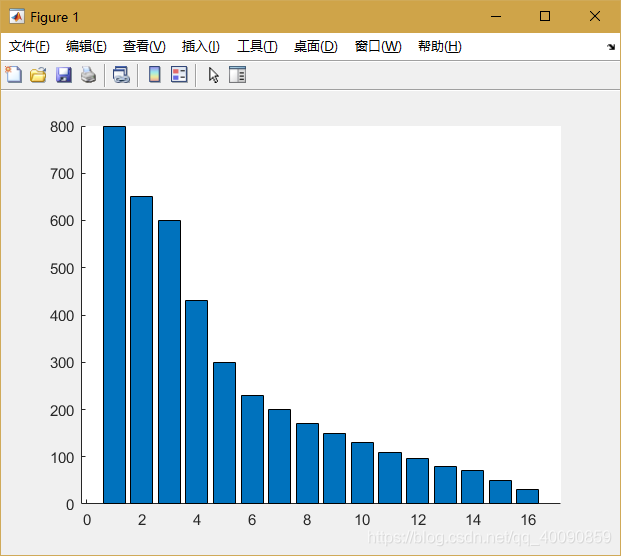This screenshot has width=621, height=556.
Task: Minimize the Figure 1 window
Action: 496,17
